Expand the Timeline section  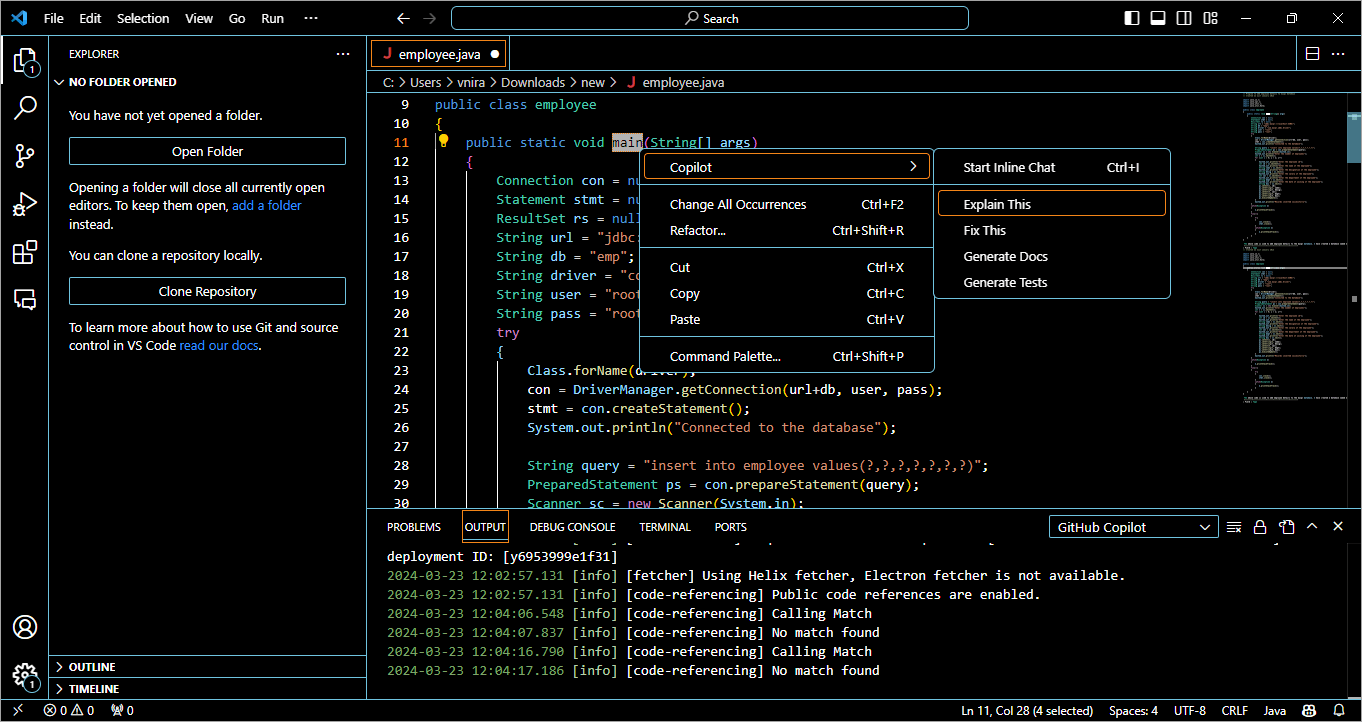click(94, 689)
